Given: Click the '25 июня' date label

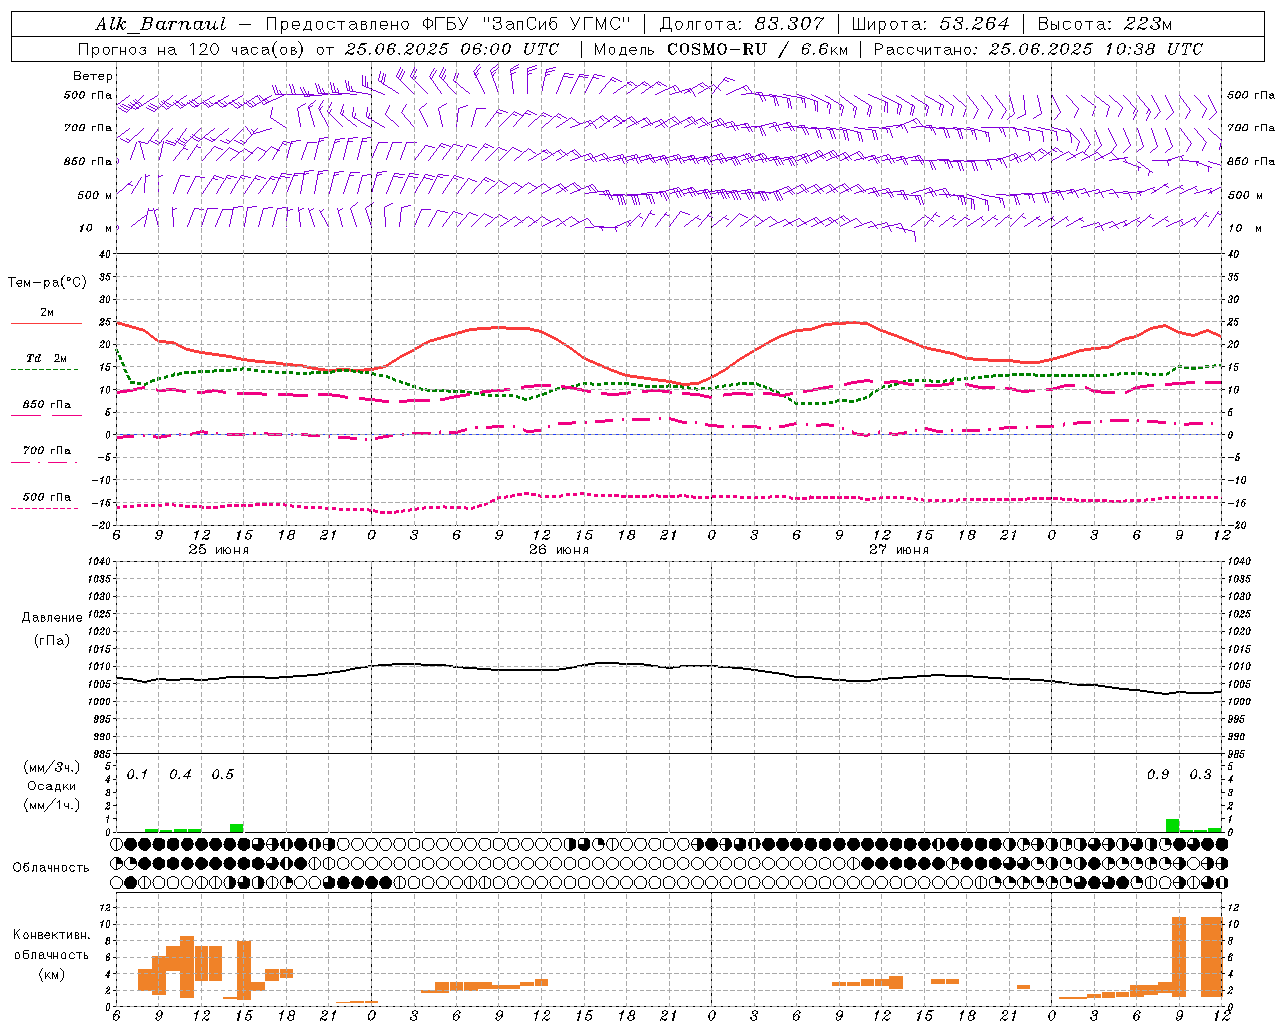Looking at the screenshot, I should click(x=219, y=550).
